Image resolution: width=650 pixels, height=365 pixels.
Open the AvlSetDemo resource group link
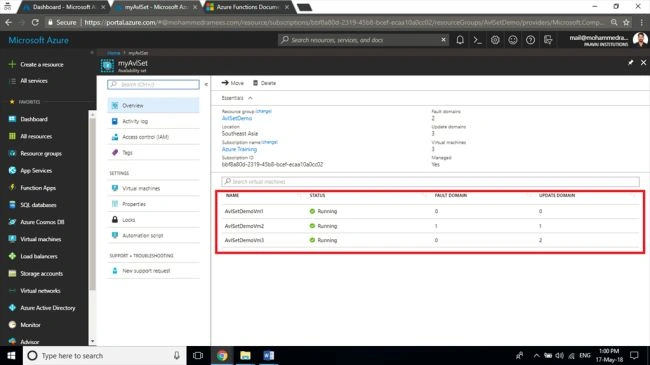(x=237, y=118)
